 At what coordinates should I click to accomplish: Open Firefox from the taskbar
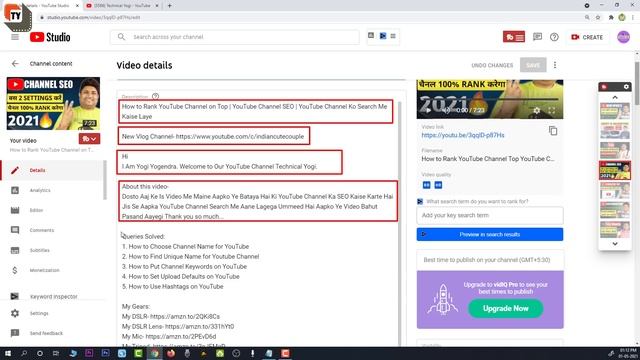pos(171,353)
